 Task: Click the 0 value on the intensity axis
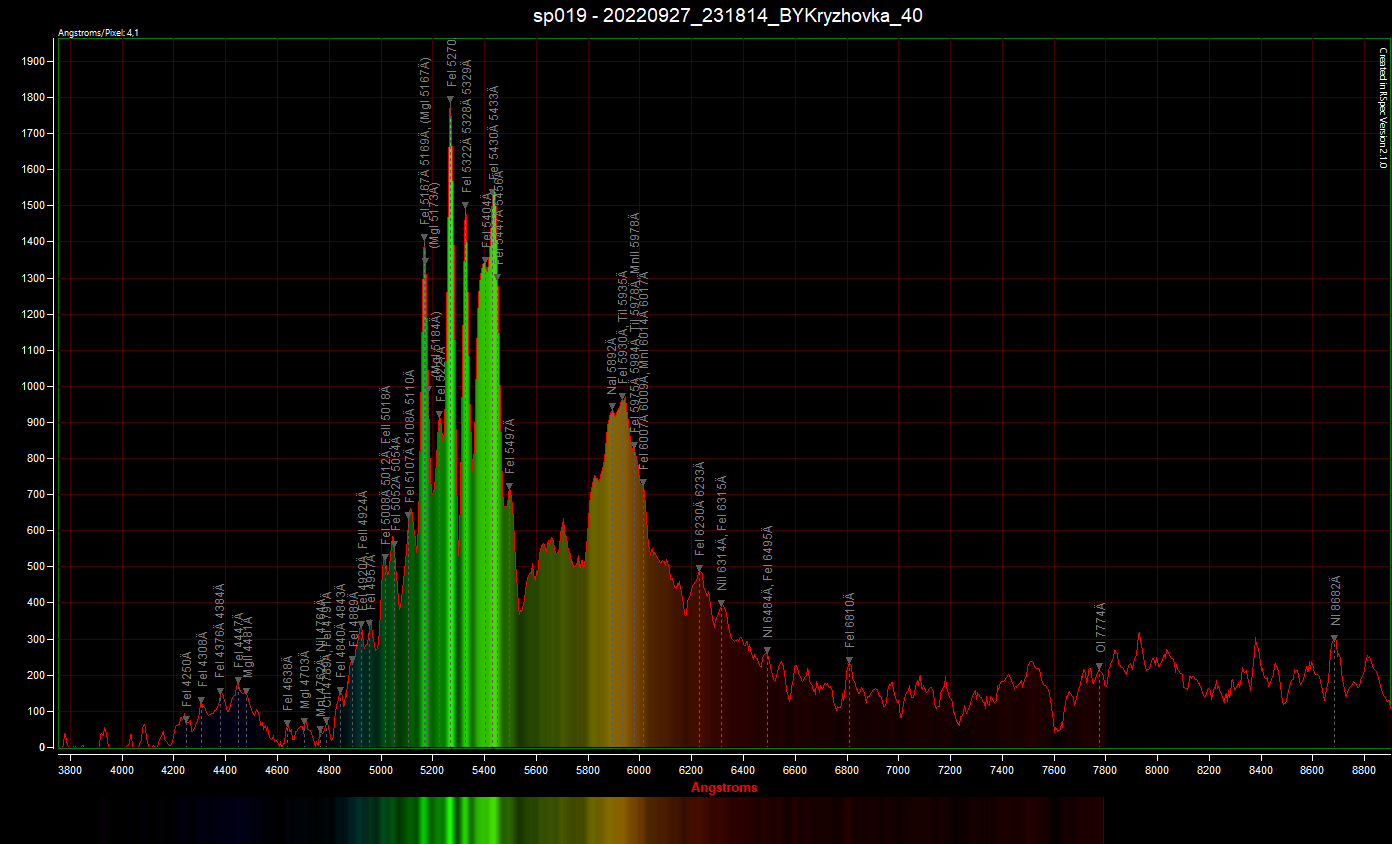pyautogui.click(x=42, y=747)
